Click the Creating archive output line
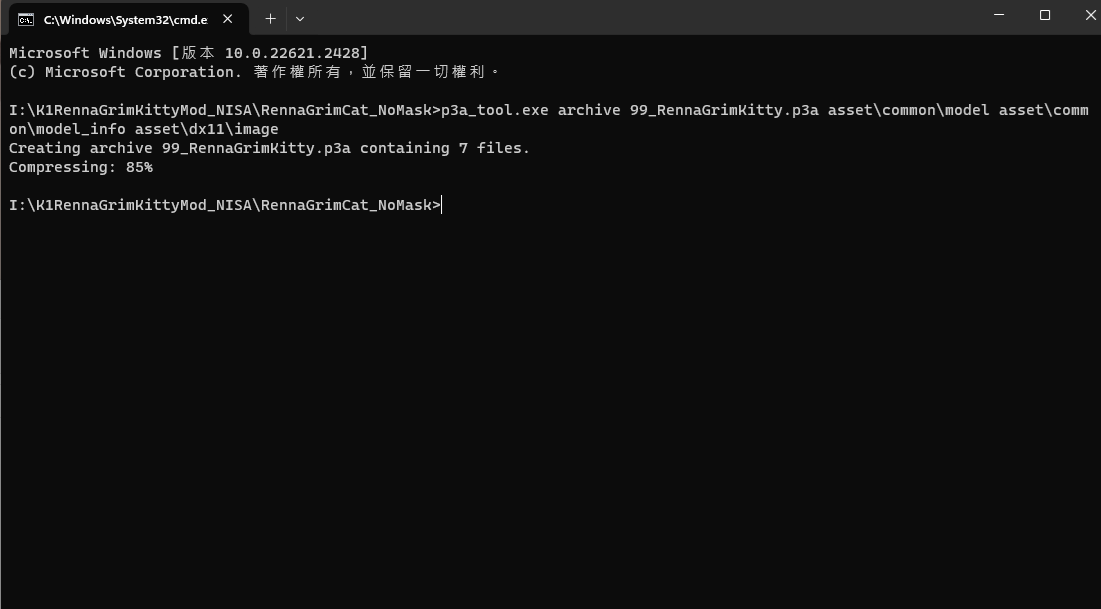The height and width of the screenshot is (609, 1101). coord(268,148)
